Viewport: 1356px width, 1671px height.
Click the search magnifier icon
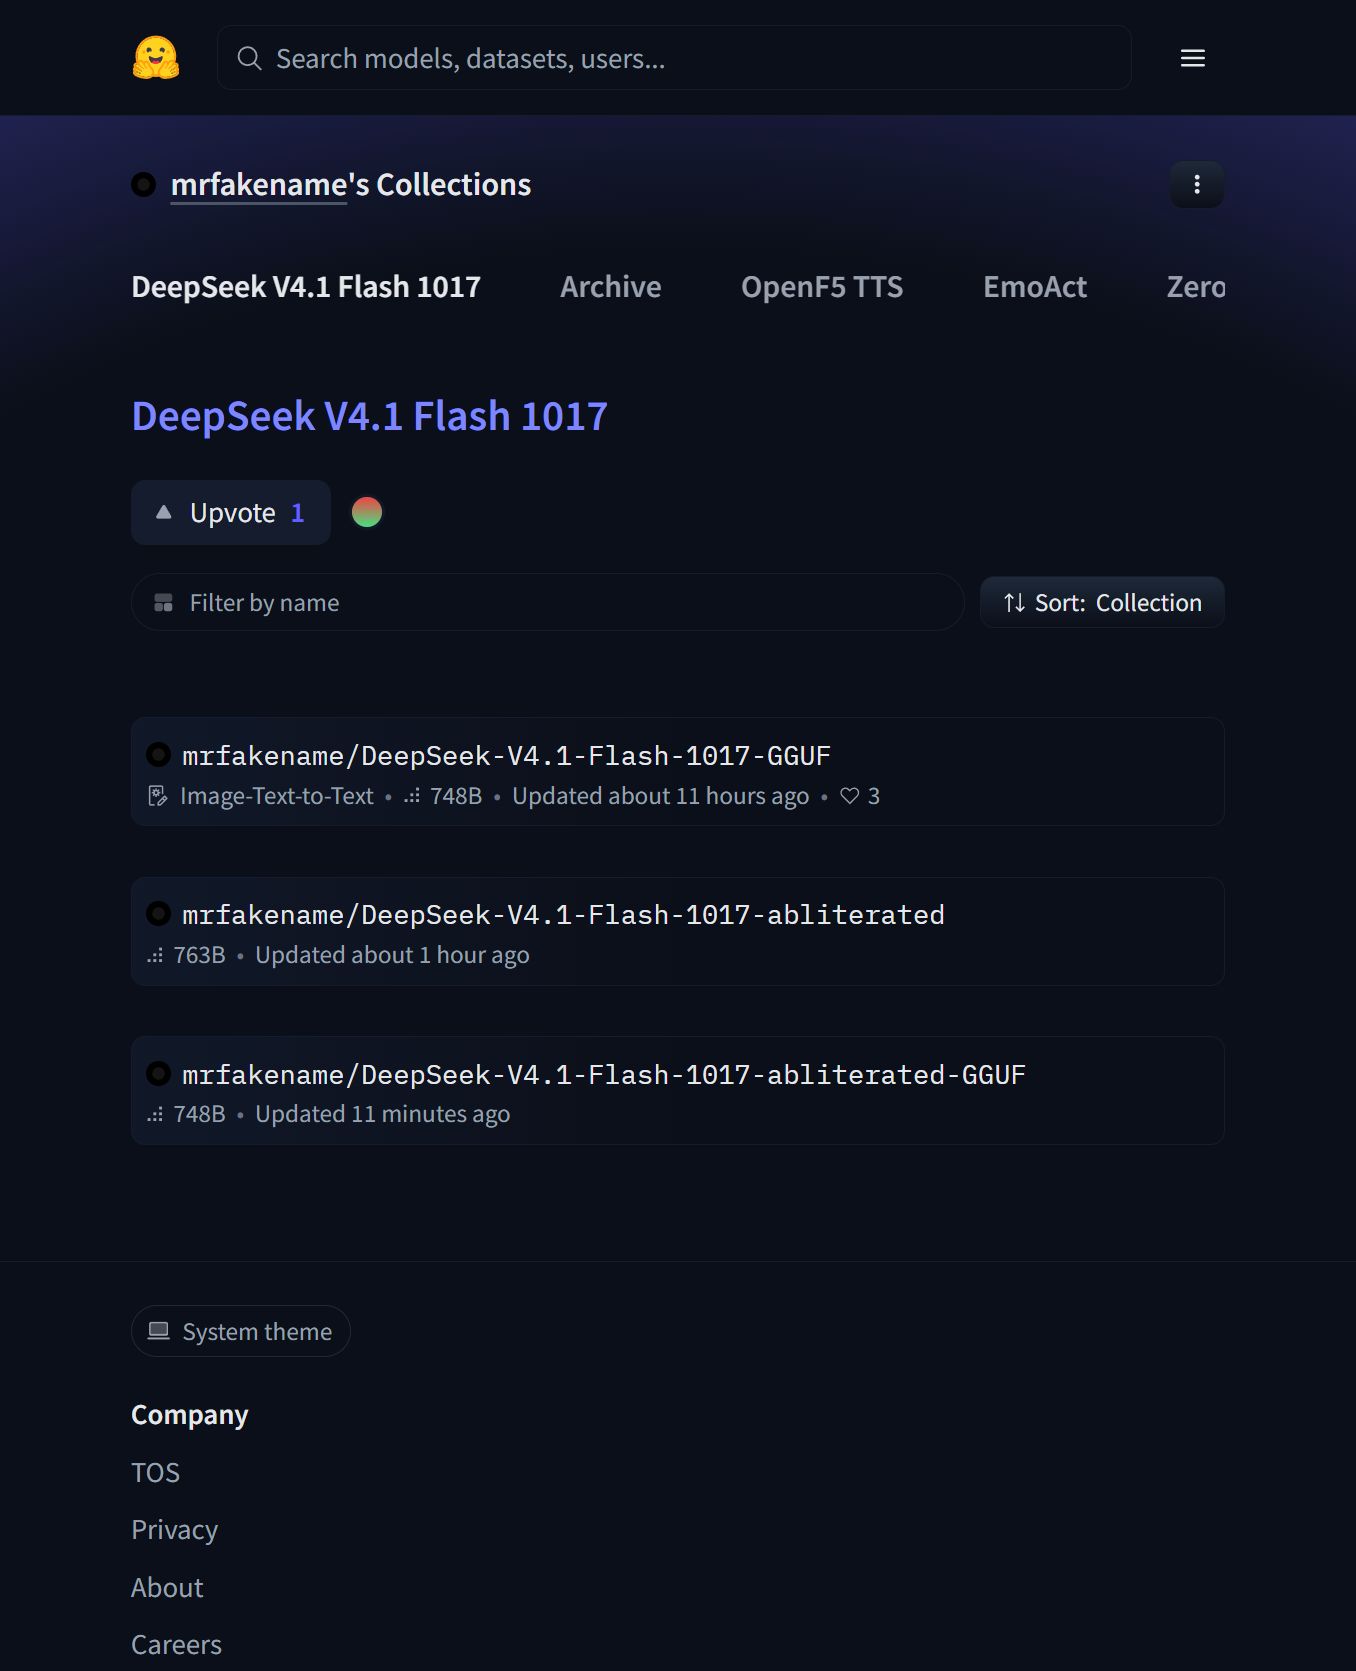[249, 58]
